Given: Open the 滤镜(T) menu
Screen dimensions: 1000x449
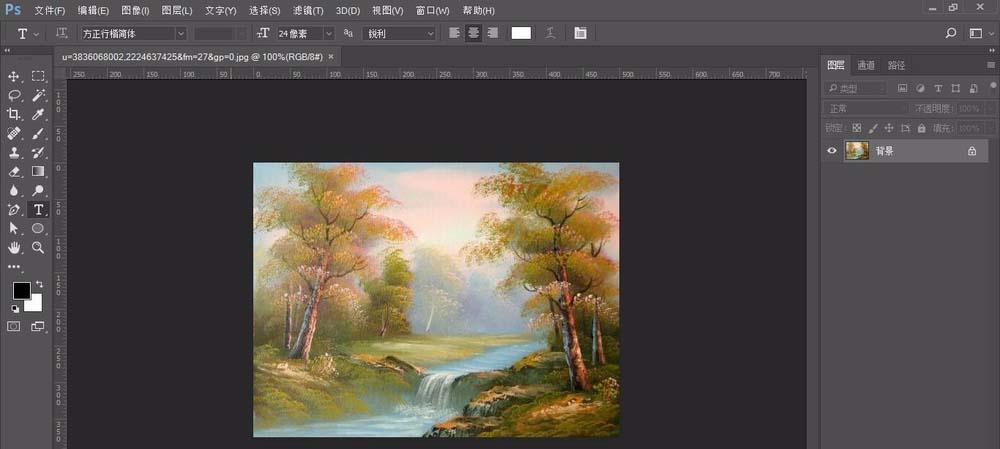Looking at the screenshot, I should 308,11.
